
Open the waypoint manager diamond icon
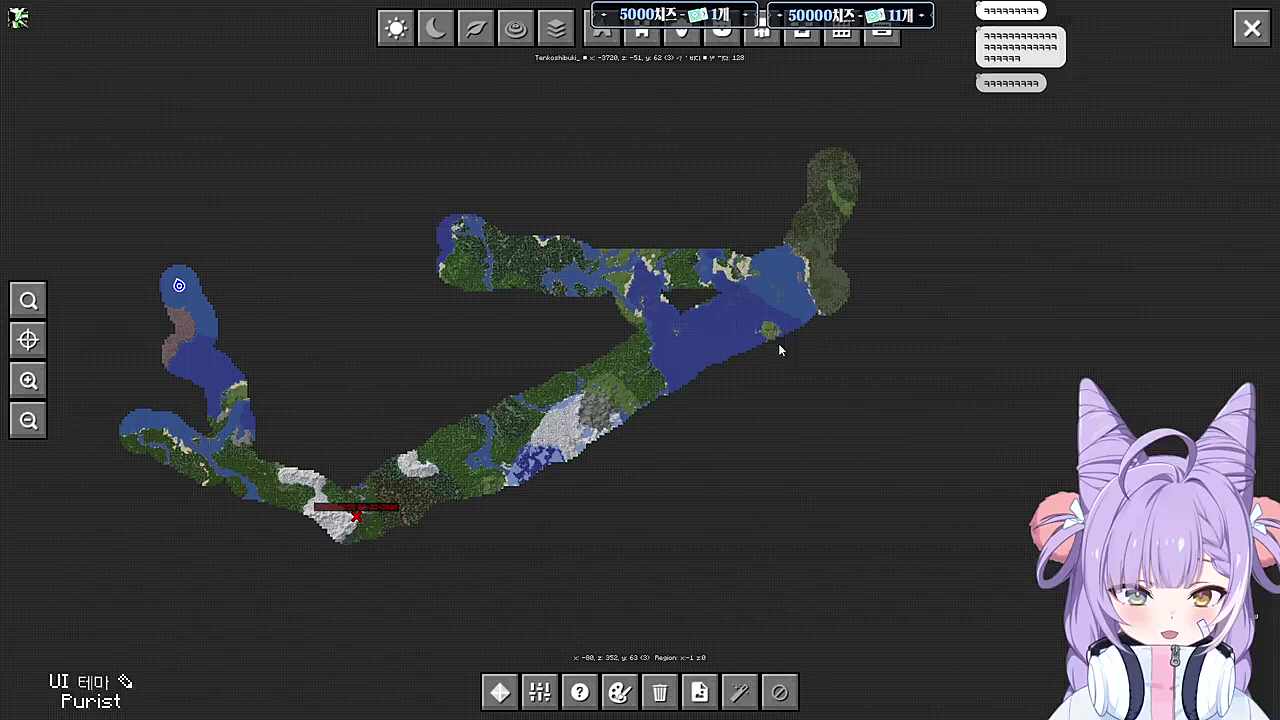point(500,692)
